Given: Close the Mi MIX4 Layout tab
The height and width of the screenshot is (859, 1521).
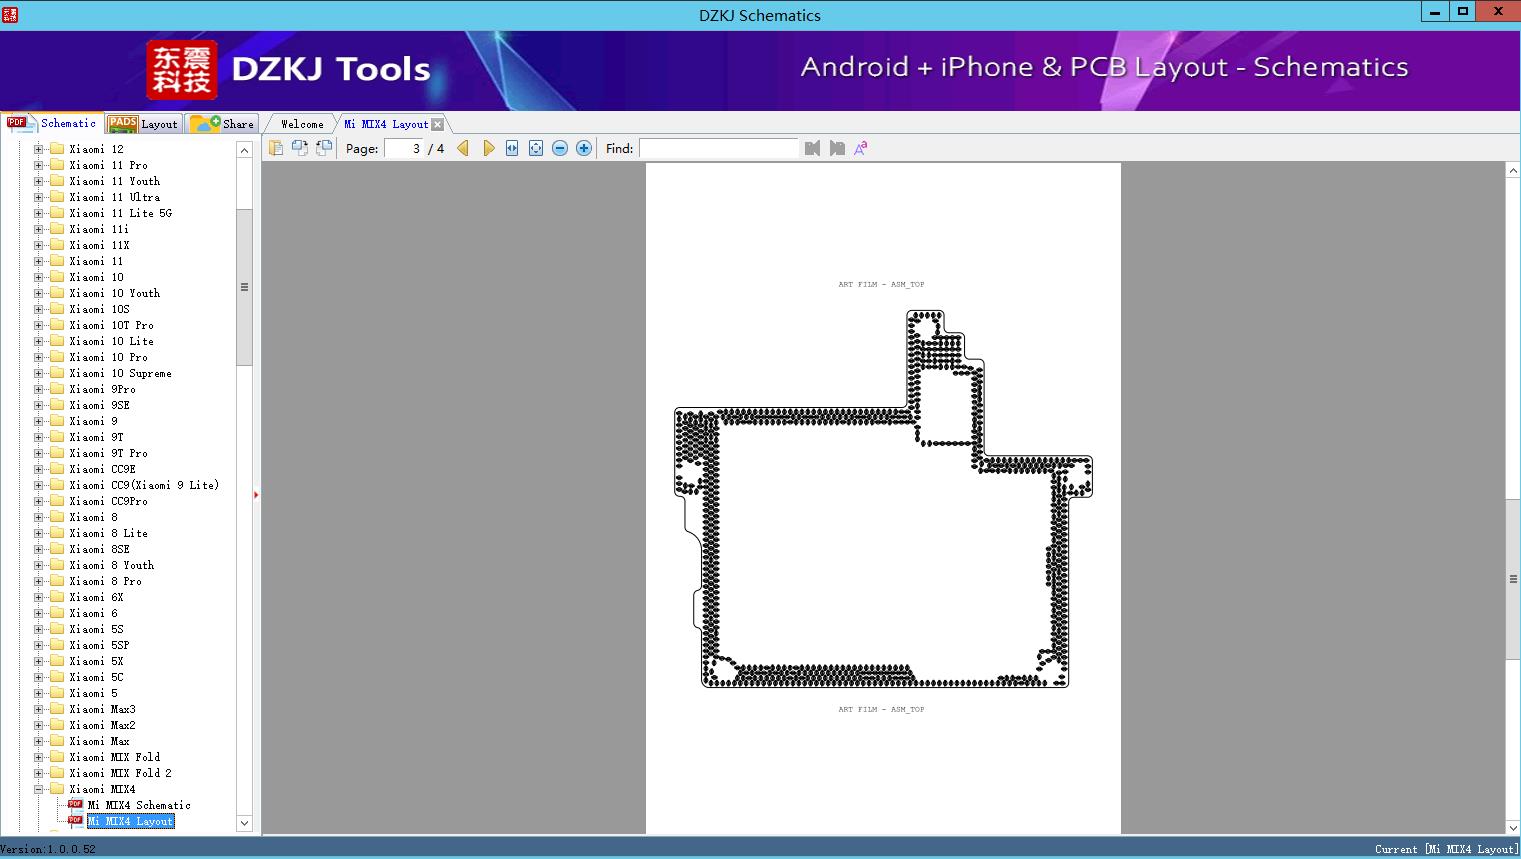Looking at the screenshot, I should pos(438,124).
